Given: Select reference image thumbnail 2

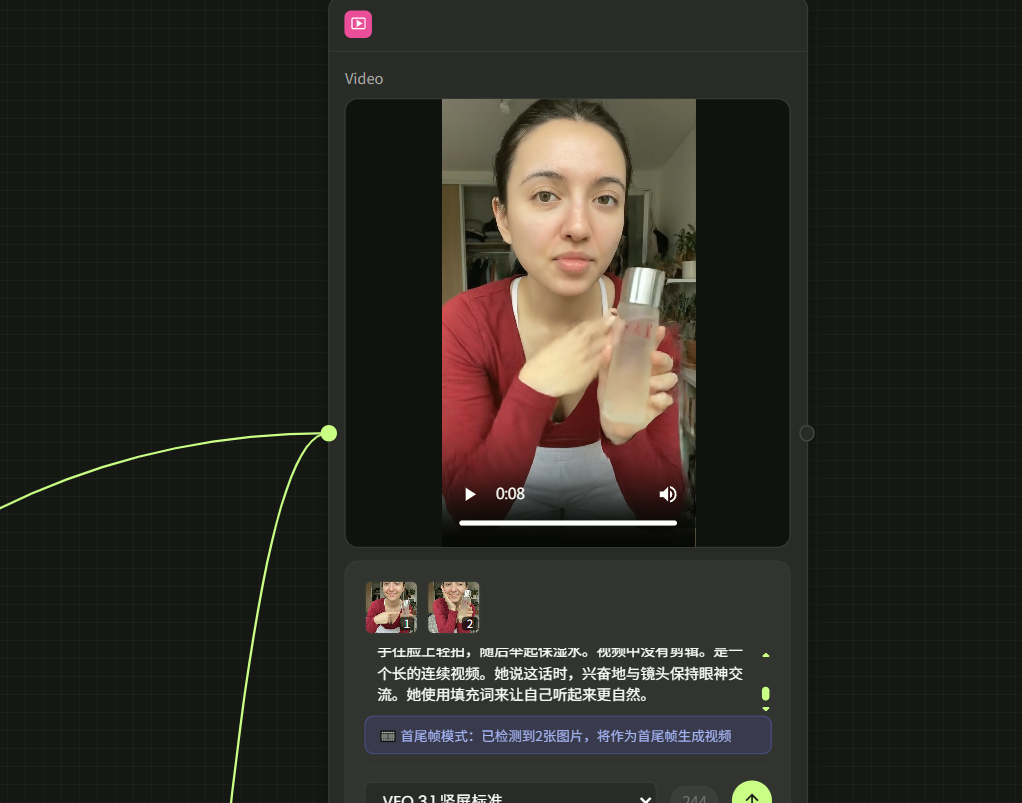Looking at the screenshot, I should (x=453, y=607).
